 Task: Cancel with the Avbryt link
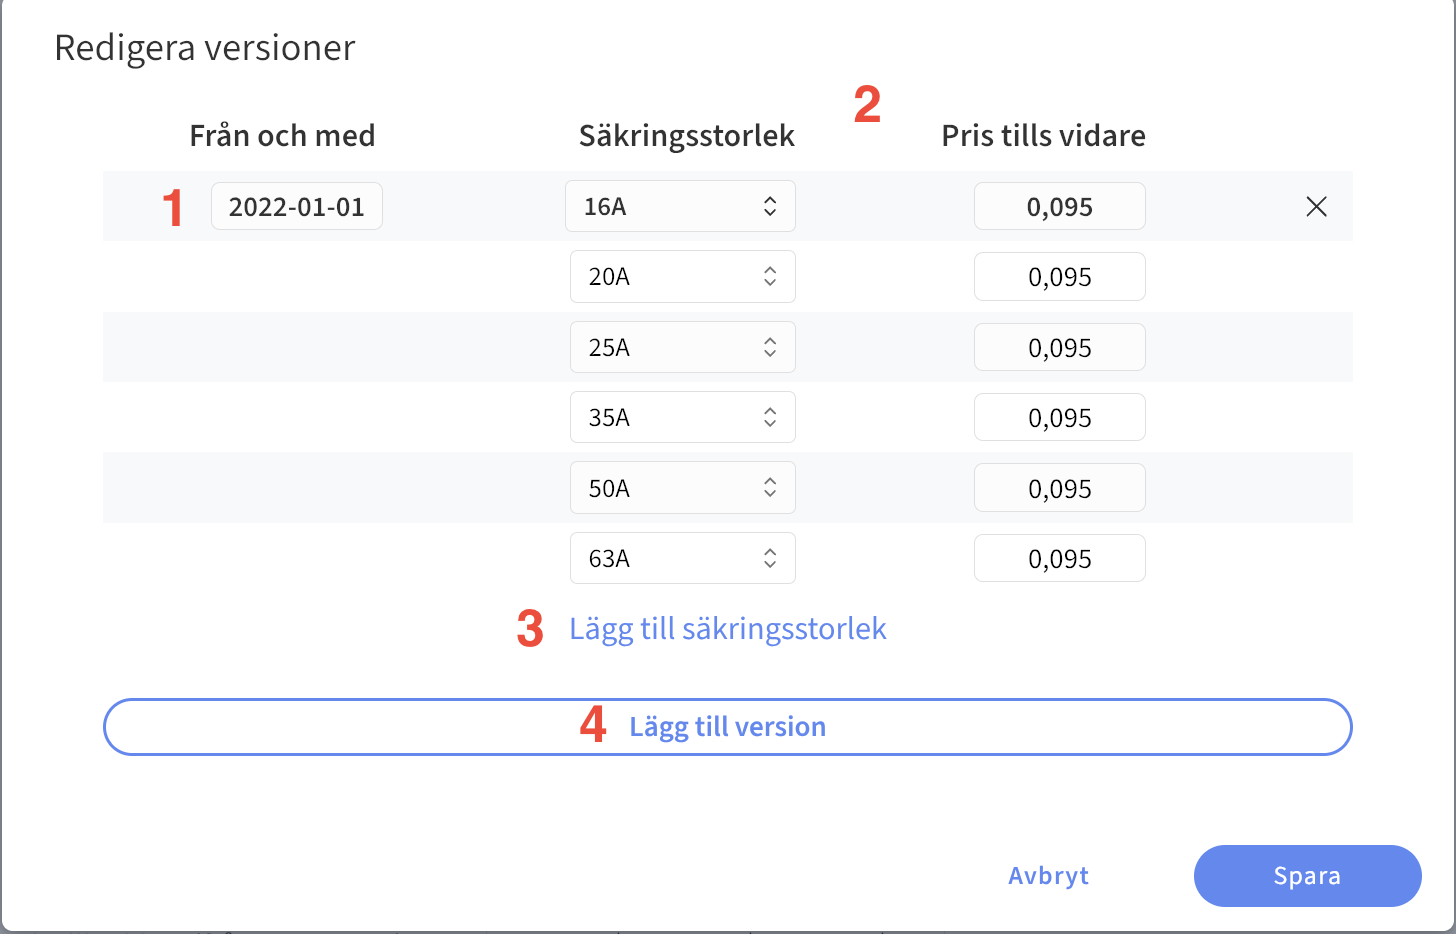(x=1048, y=876)
